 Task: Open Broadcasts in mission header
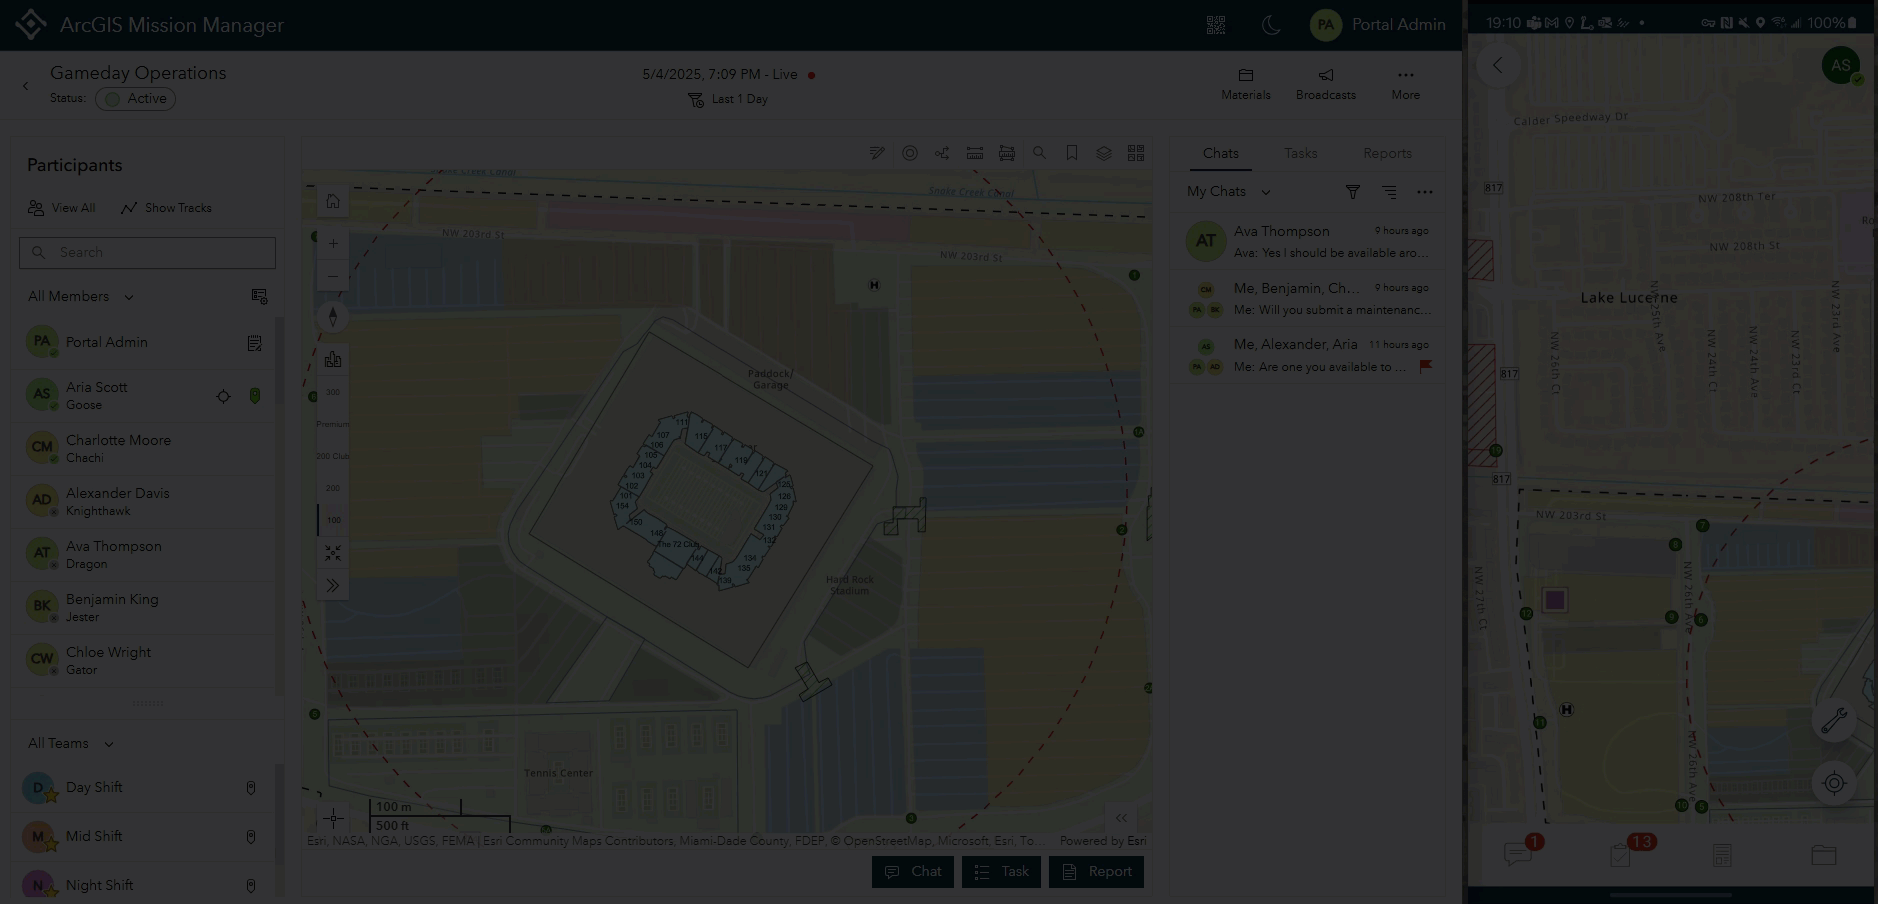click(1326, 84)
